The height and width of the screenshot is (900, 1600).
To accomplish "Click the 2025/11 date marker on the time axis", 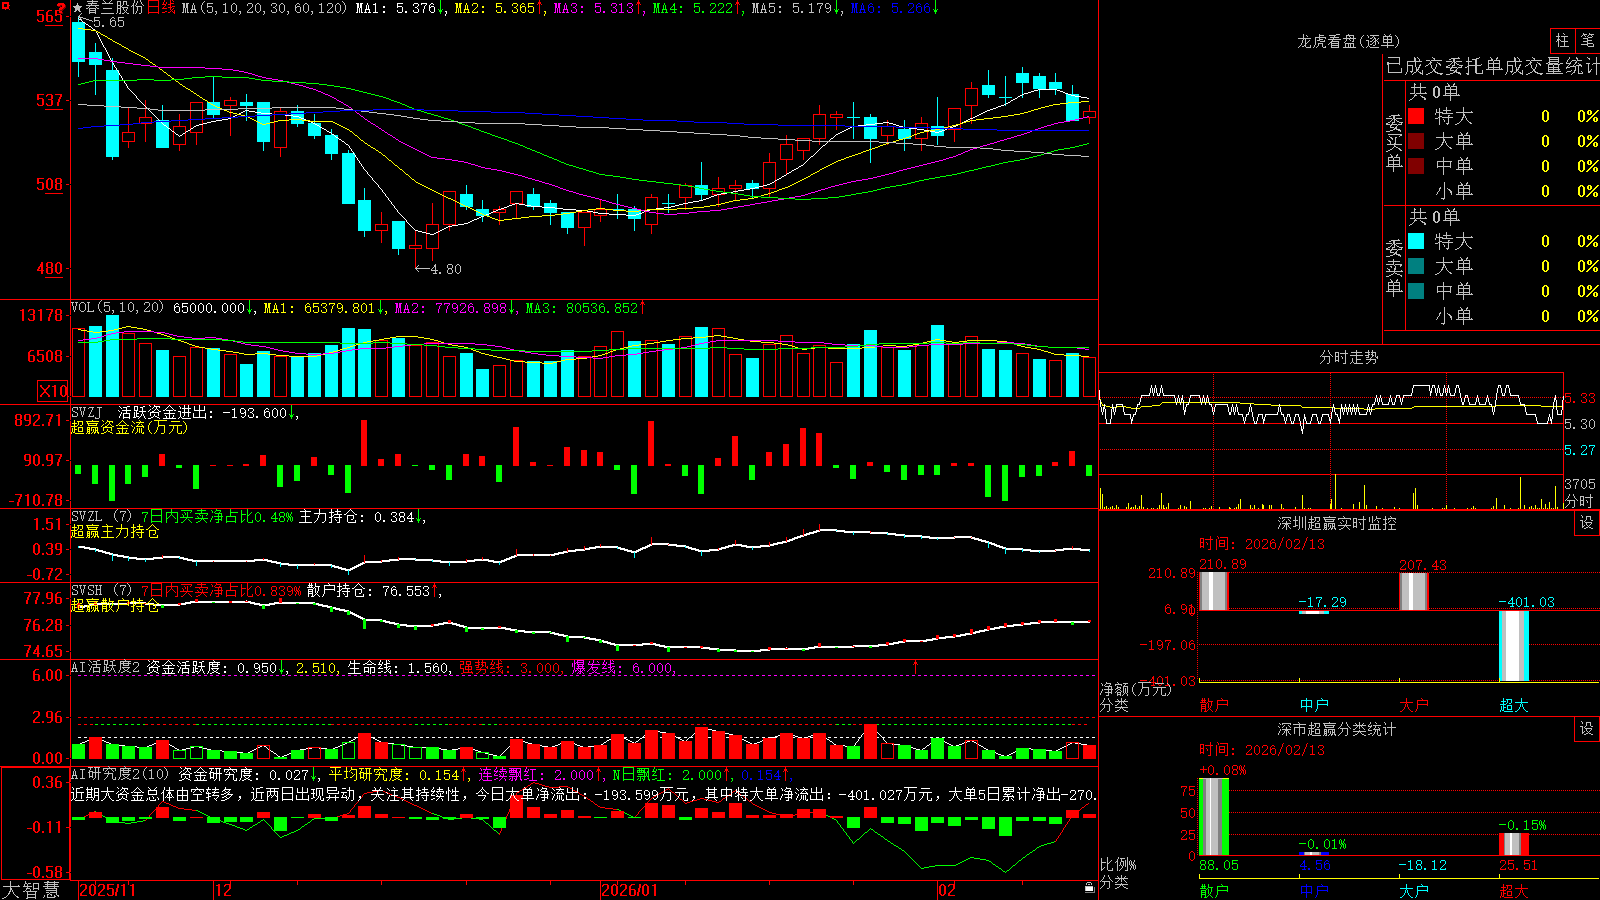I will tap(107, 889).
